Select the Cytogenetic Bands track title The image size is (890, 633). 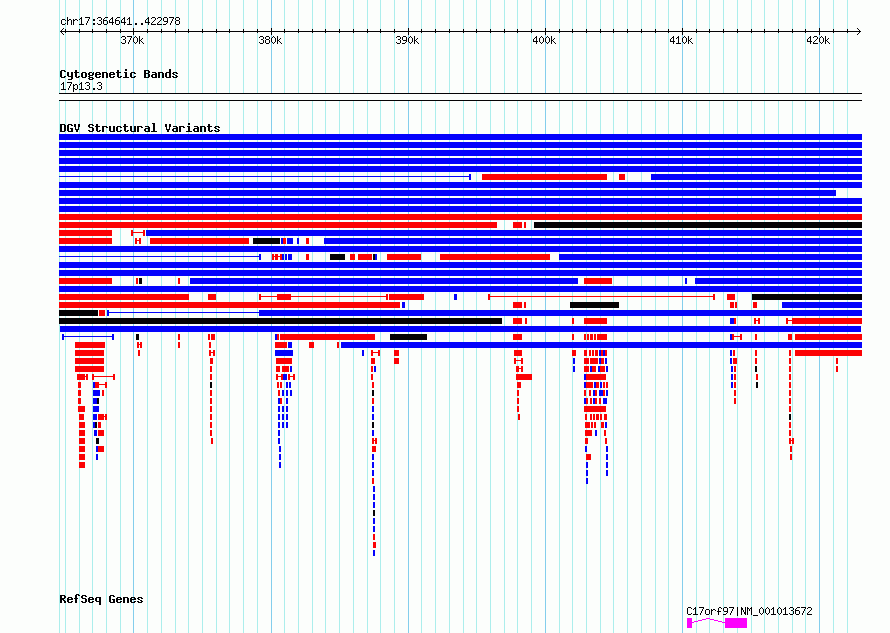pyautogui.click(x=119, y=74)
